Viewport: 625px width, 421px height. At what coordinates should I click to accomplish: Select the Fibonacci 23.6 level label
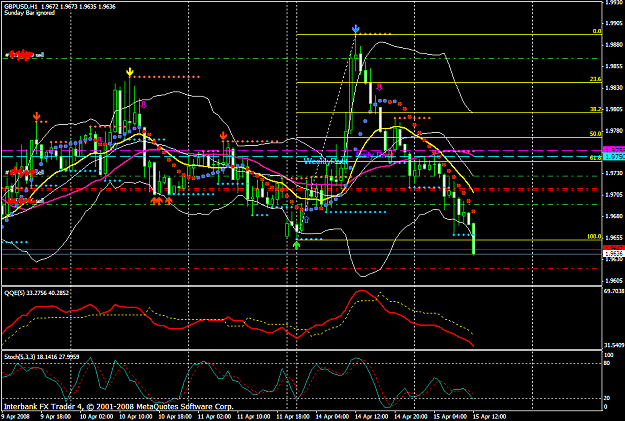coord(596,79)
